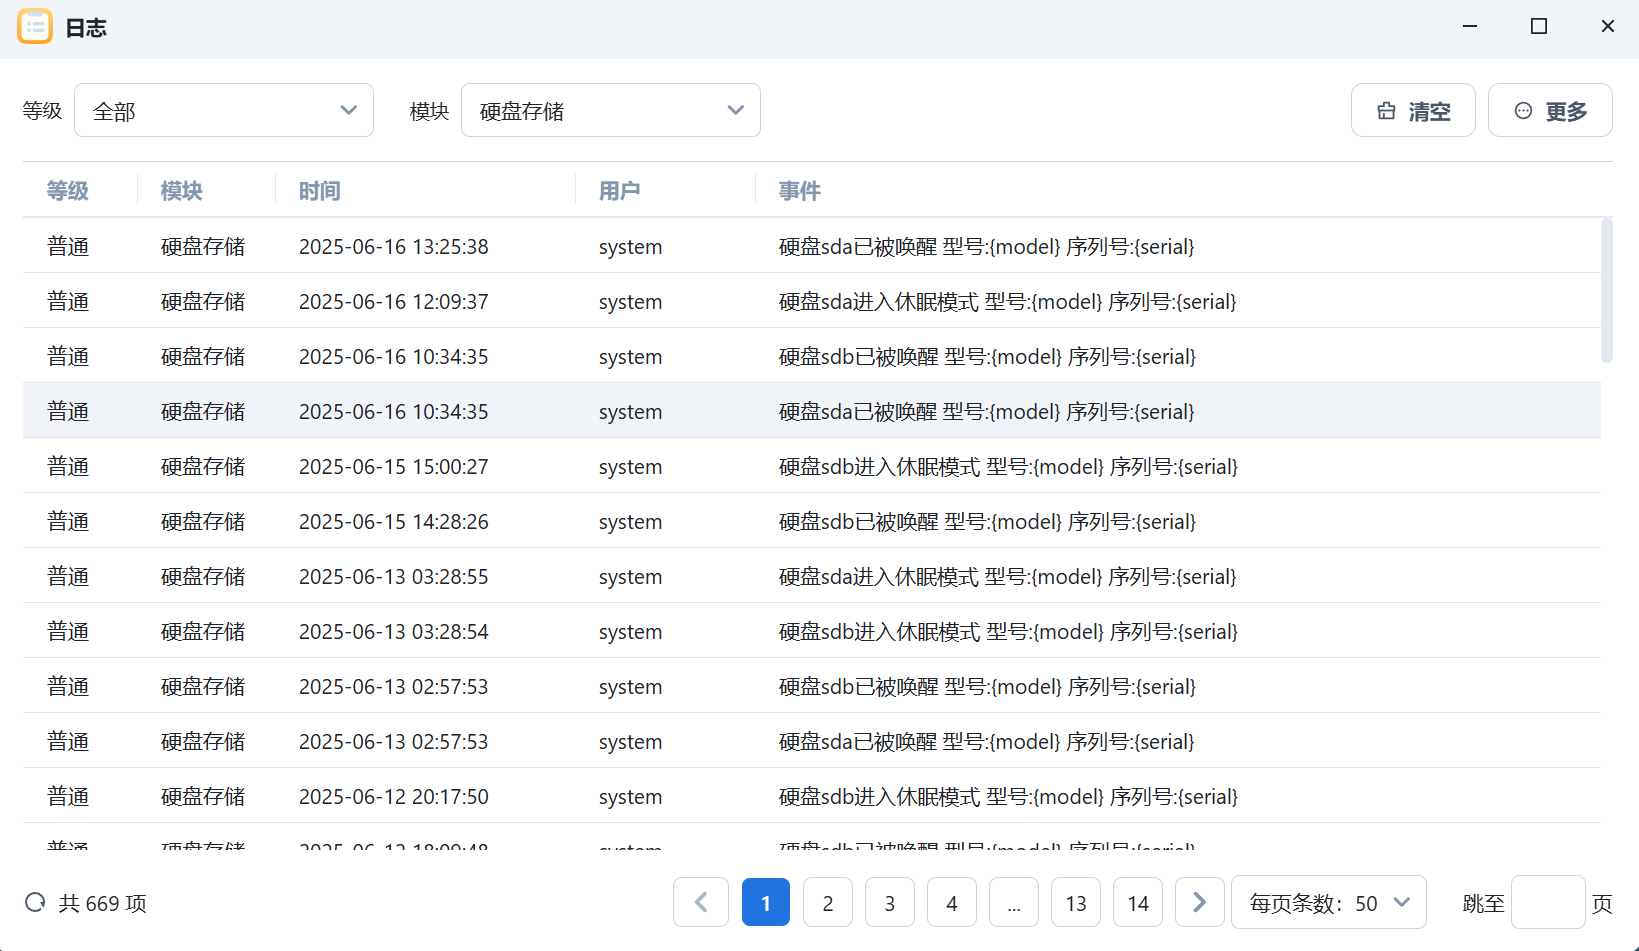Image resolution: width=1639 pixels, height=951 pixels.
Task: Click the 时间 column header
Action: [x=320, y=190]
